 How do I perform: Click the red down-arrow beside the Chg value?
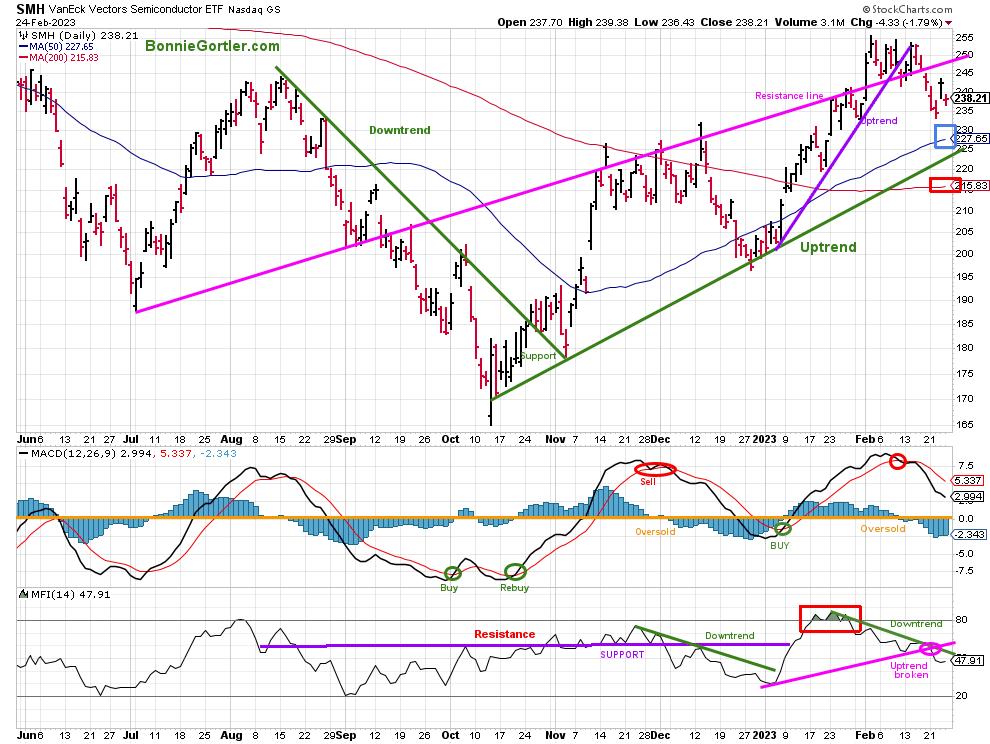948,23
